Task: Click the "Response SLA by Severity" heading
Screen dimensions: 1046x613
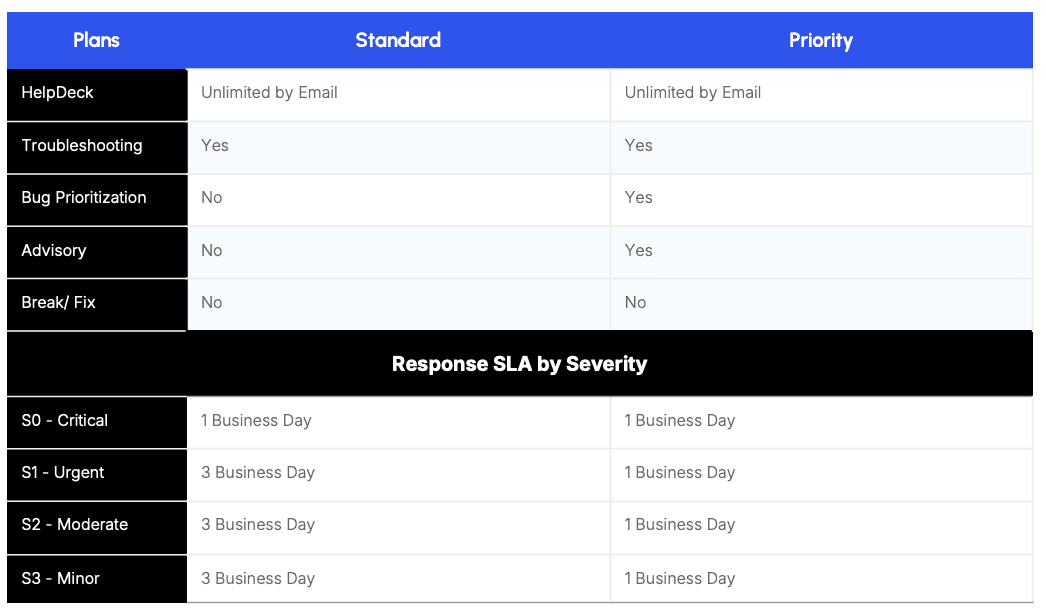Action: 519,364
